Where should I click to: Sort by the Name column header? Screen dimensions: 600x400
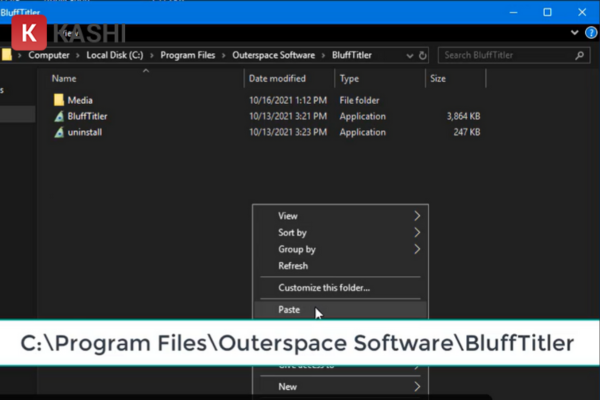(64, 78)
